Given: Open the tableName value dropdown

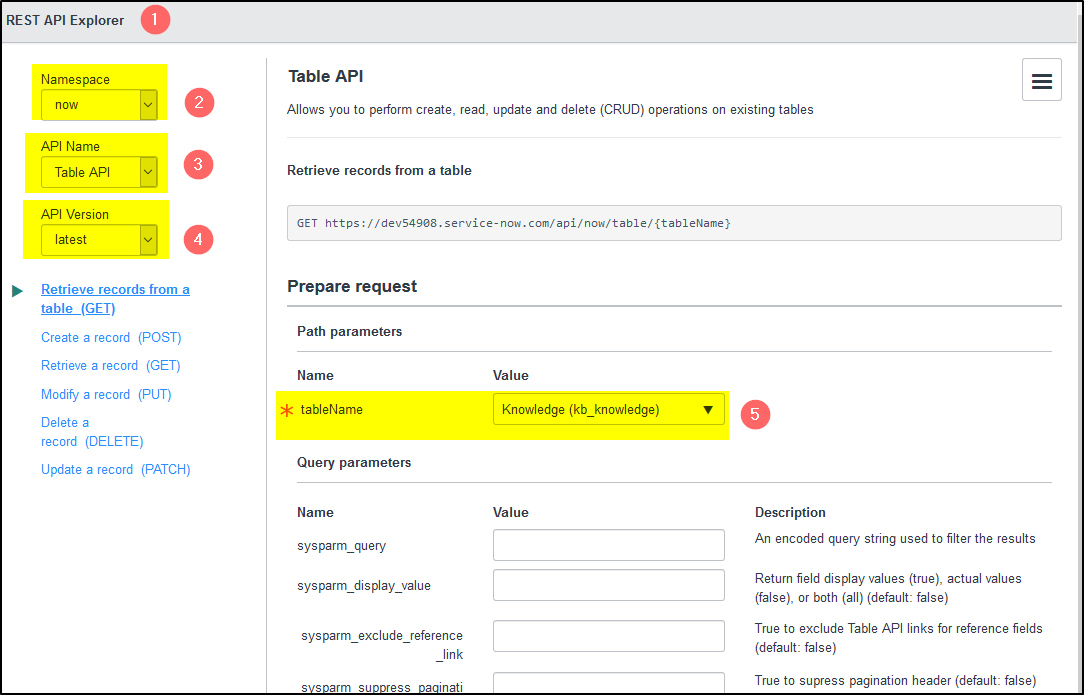Looking at the screenshot, I should pos(608,409).
